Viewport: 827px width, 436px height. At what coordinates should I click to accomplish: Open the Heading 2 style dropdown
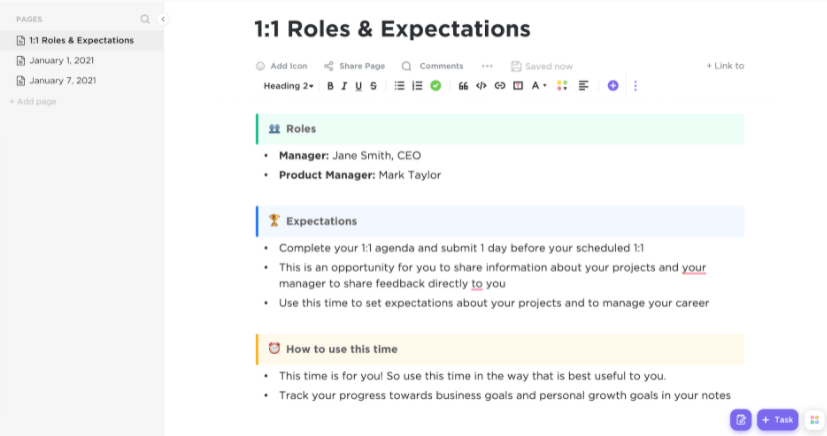click(288, 86)
